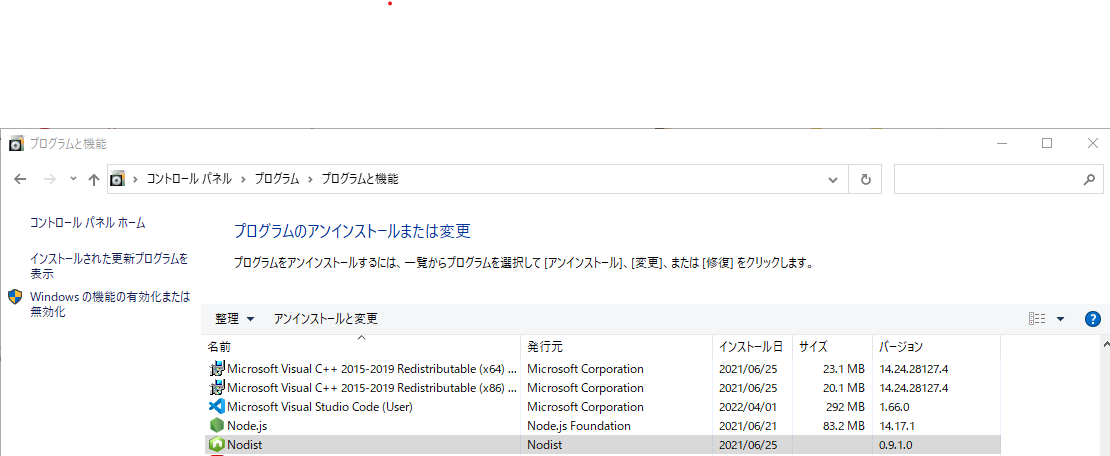Click the 83.2 MB size cell

coord(842,426)
